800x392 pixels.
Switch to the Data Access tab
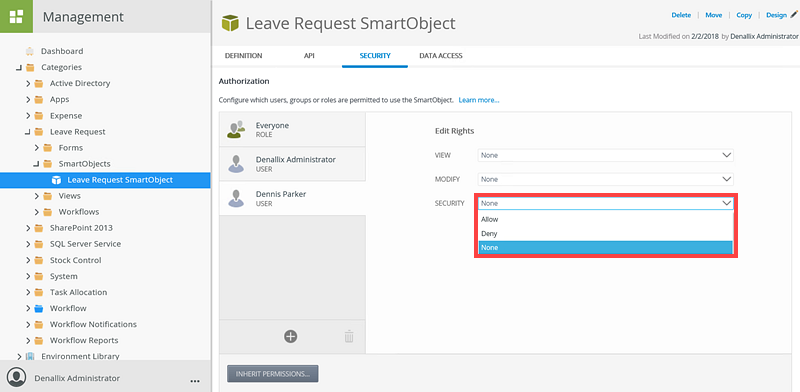click(x=441, y=56)
